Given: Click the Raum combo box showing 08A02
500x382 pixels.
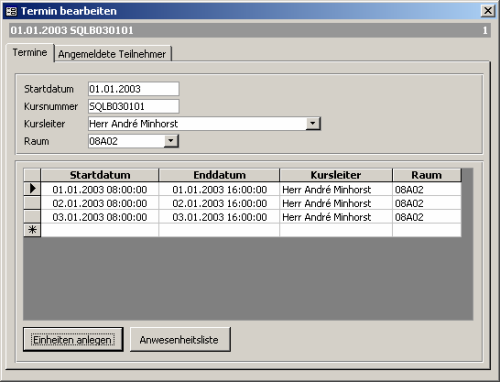Looking at the screenshot, I should click(126, 141).
